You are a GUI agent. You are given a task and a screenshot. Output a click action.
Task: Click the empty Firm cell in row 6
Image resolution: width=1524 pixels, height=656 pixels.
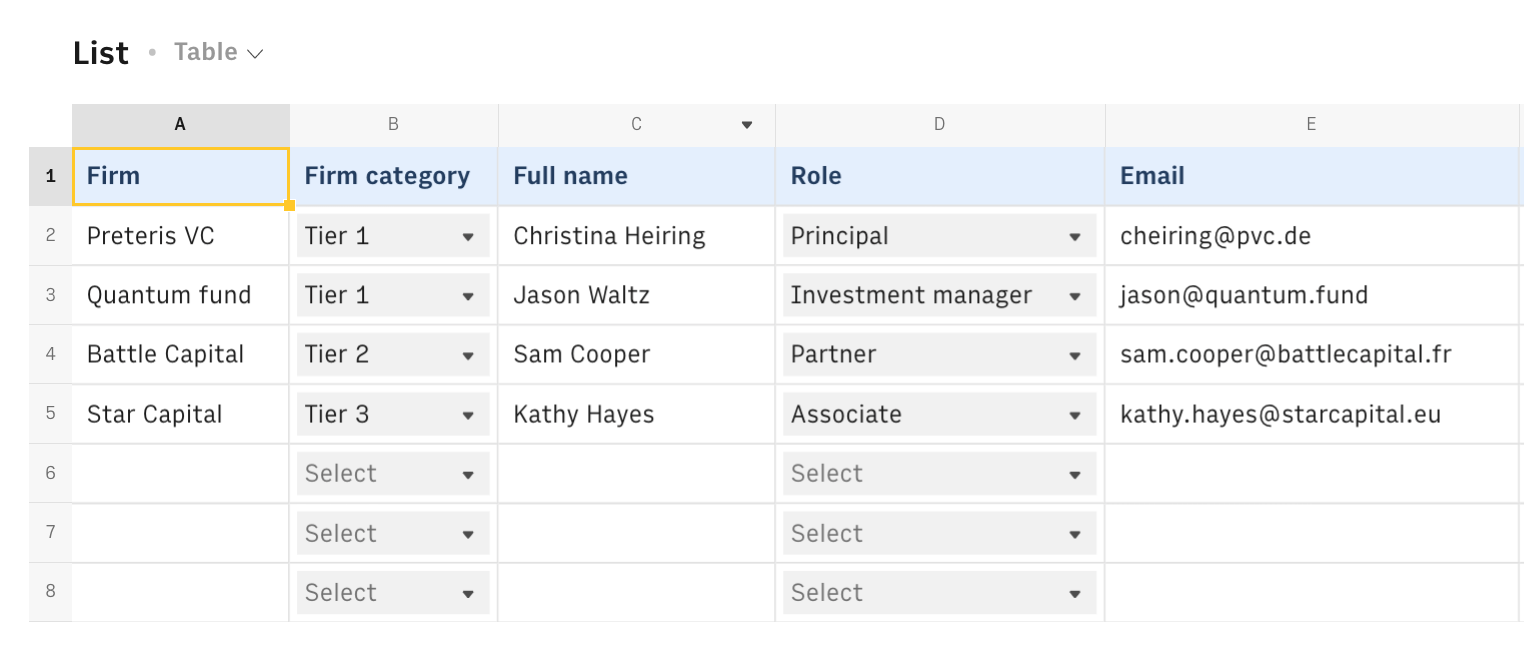[180, 473]
